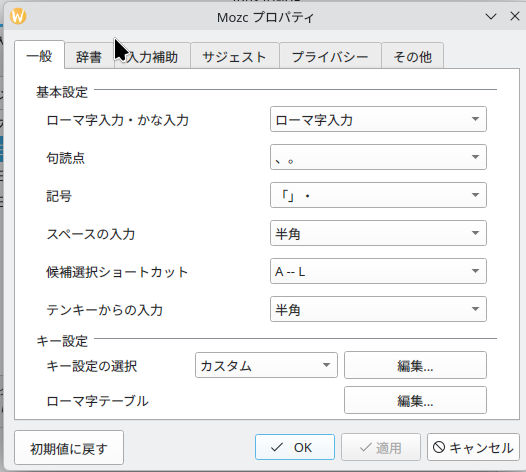This screenshot has width=526, height=472.
Task: Open the プライバシー tab
Action: [330, 56]
